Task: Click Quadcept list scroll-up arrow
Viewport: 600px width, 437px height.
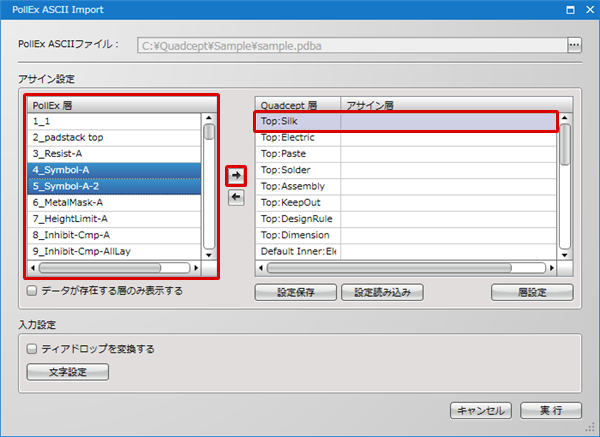Action: coord(564,118)
